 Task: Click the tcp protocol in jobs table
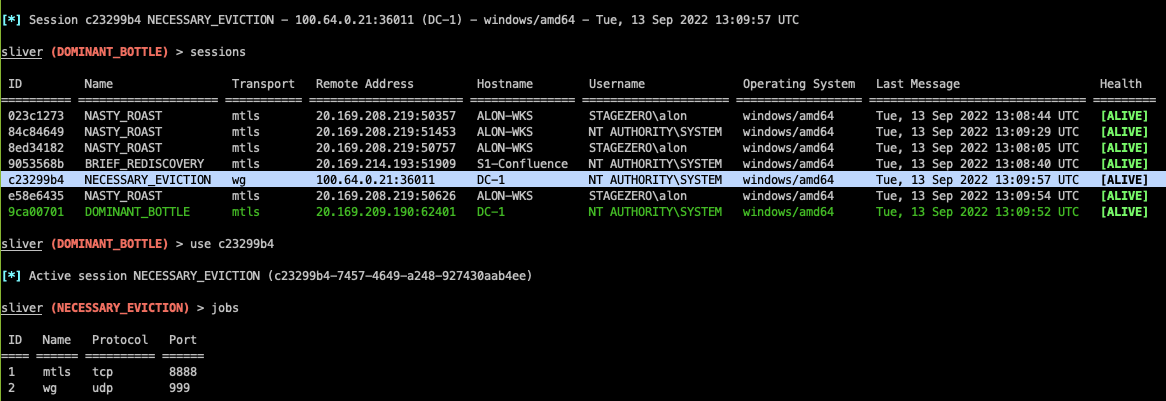102,371
